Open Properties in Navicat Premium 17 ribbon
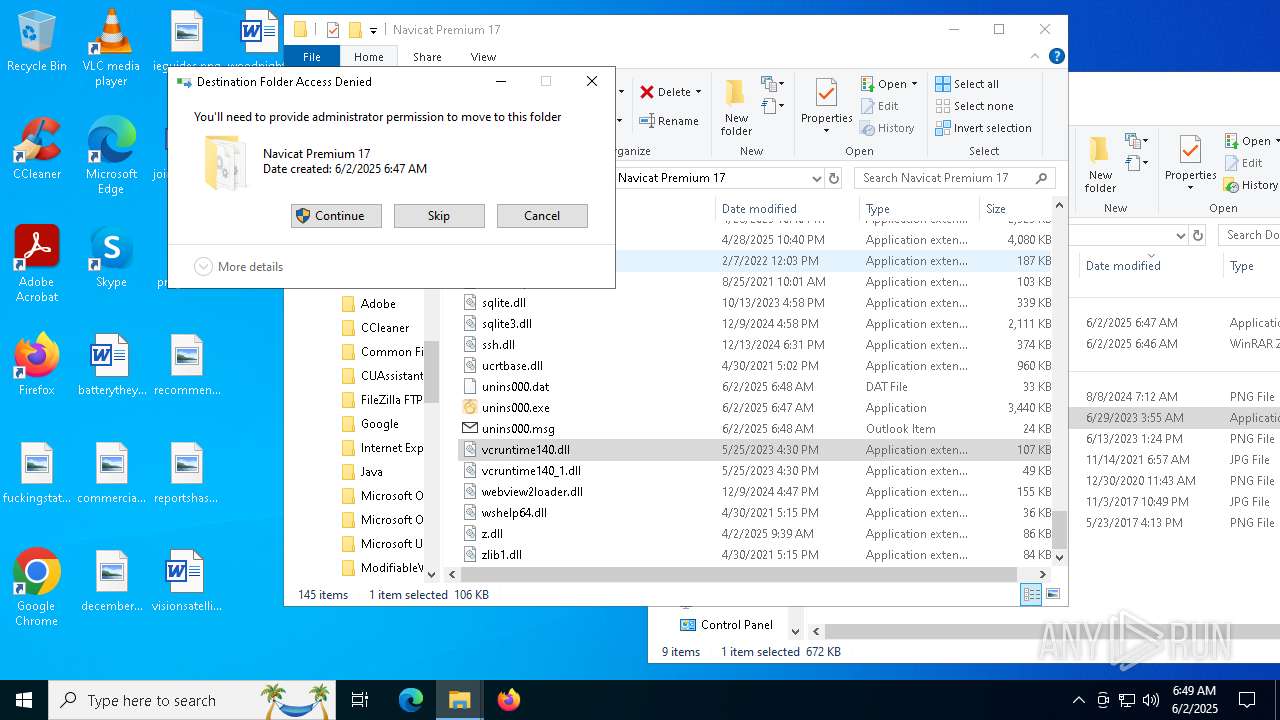 826,99
